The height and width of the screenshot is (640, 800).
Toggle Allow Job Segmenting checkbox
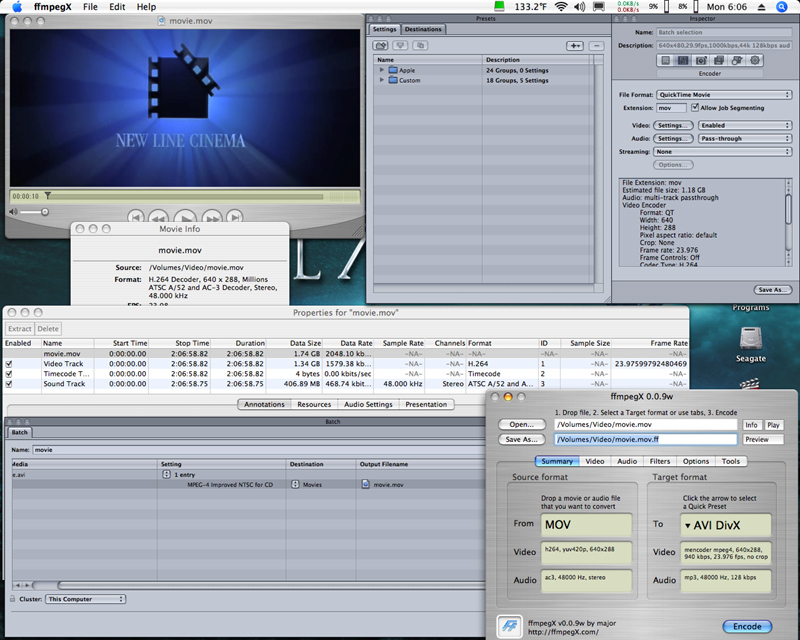pos(695,108)
